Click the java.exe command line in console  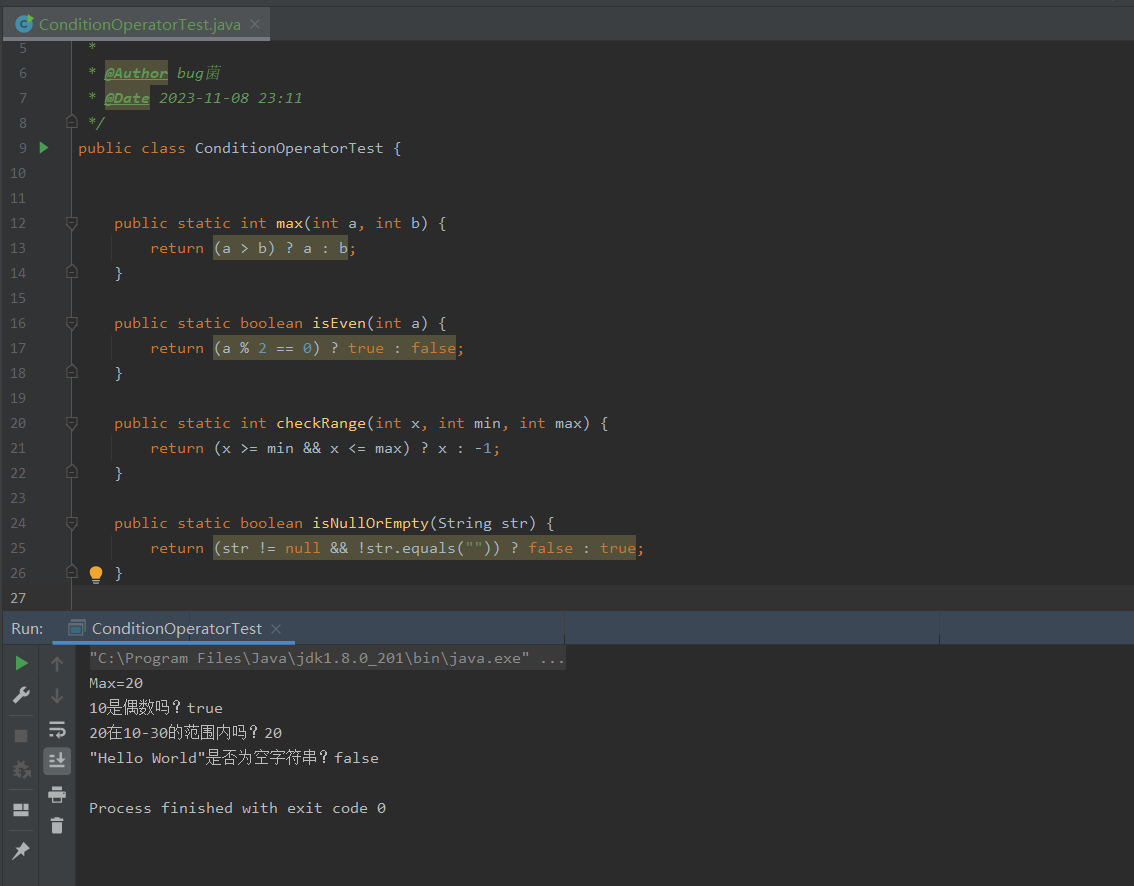point(327,658)
